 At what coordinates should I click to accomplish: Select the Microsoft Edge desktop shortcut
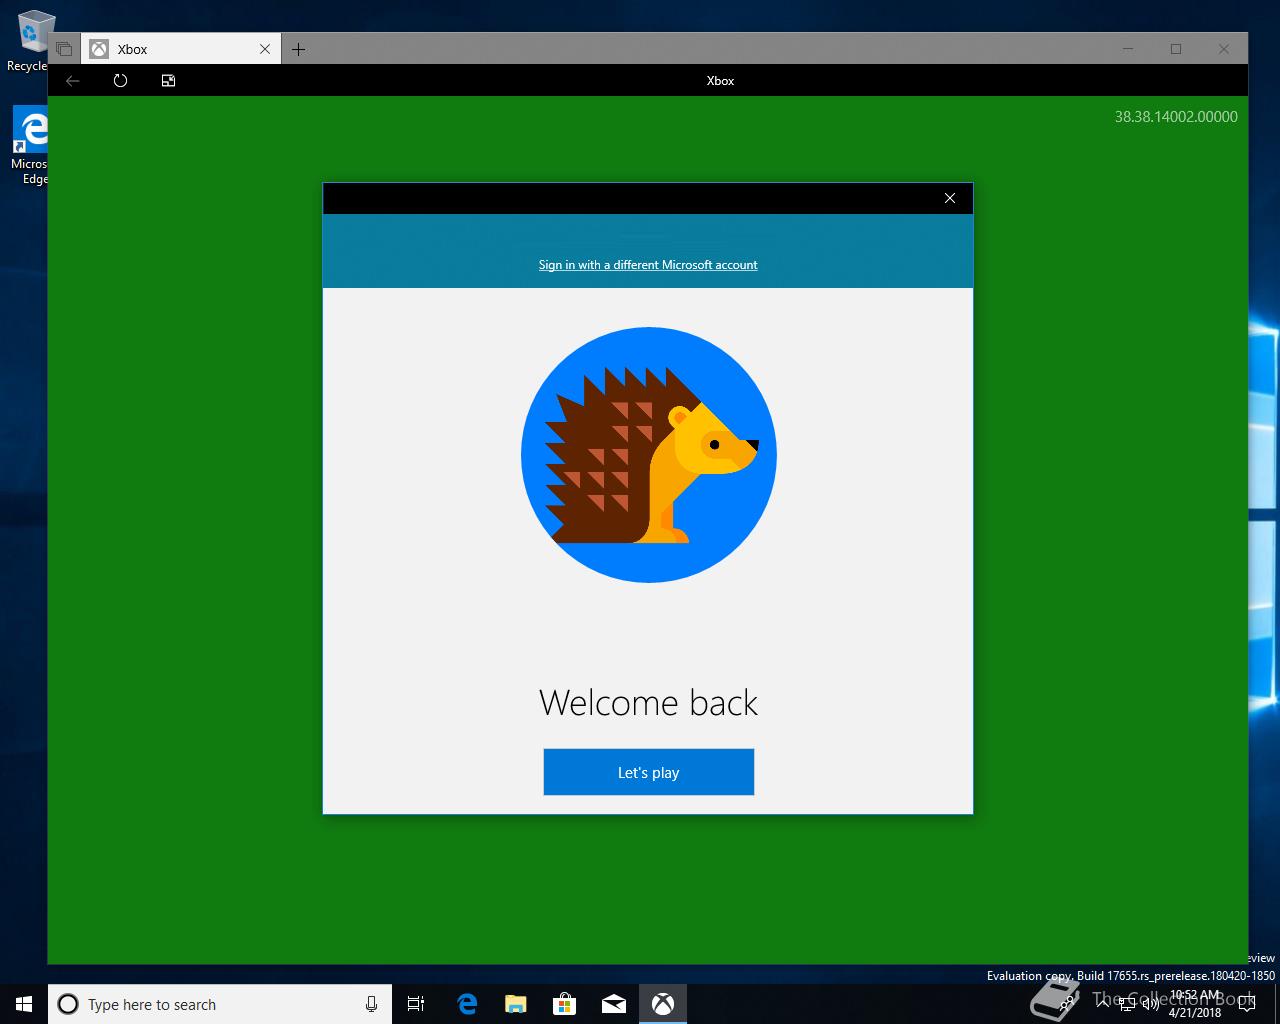[x=30, y=146]
